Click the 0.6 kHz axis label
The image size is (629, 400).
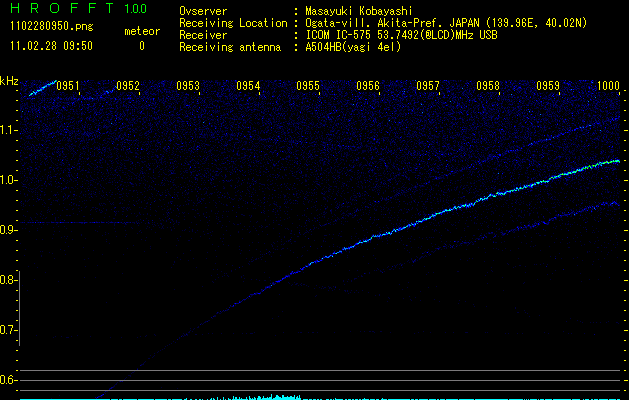click(x=8, y=380)
